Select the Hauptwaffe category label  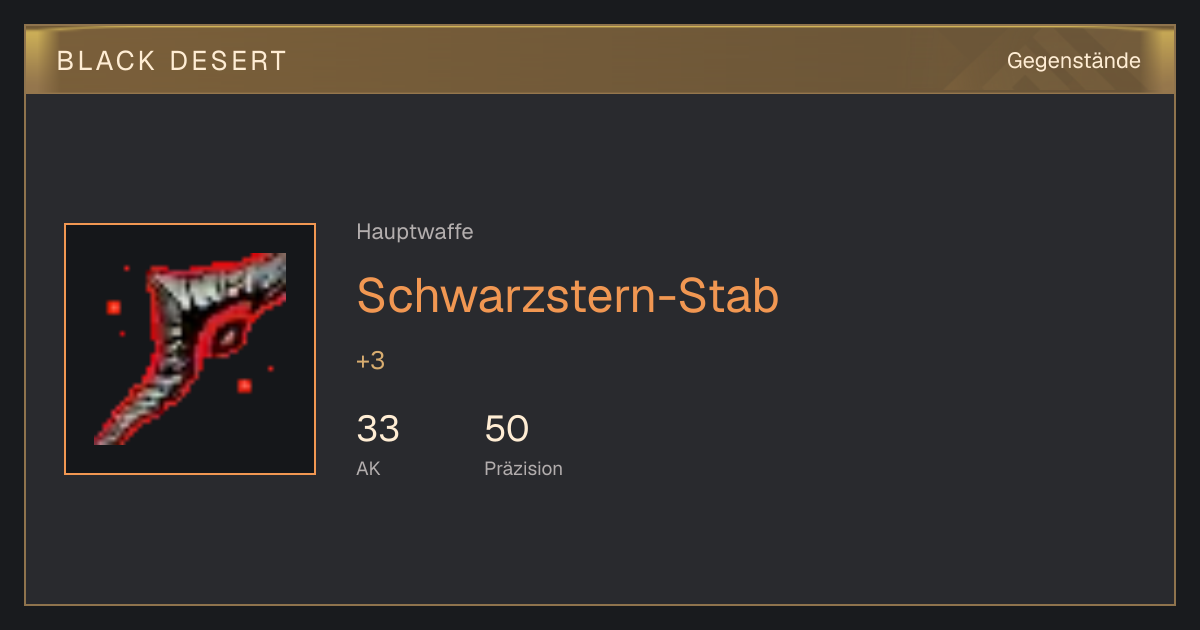[414, 232]
